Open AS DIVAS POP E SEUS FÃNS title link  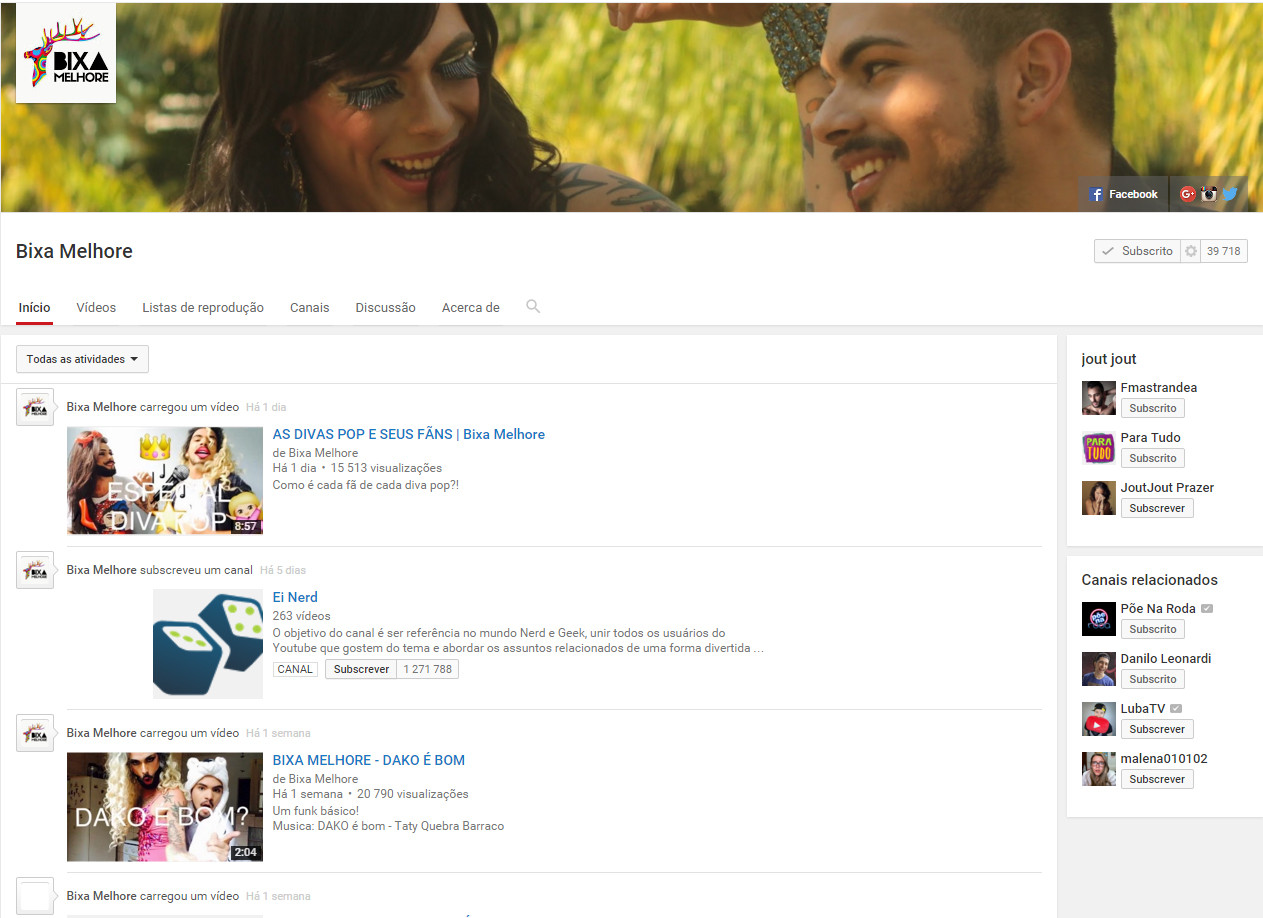(408, 434)
